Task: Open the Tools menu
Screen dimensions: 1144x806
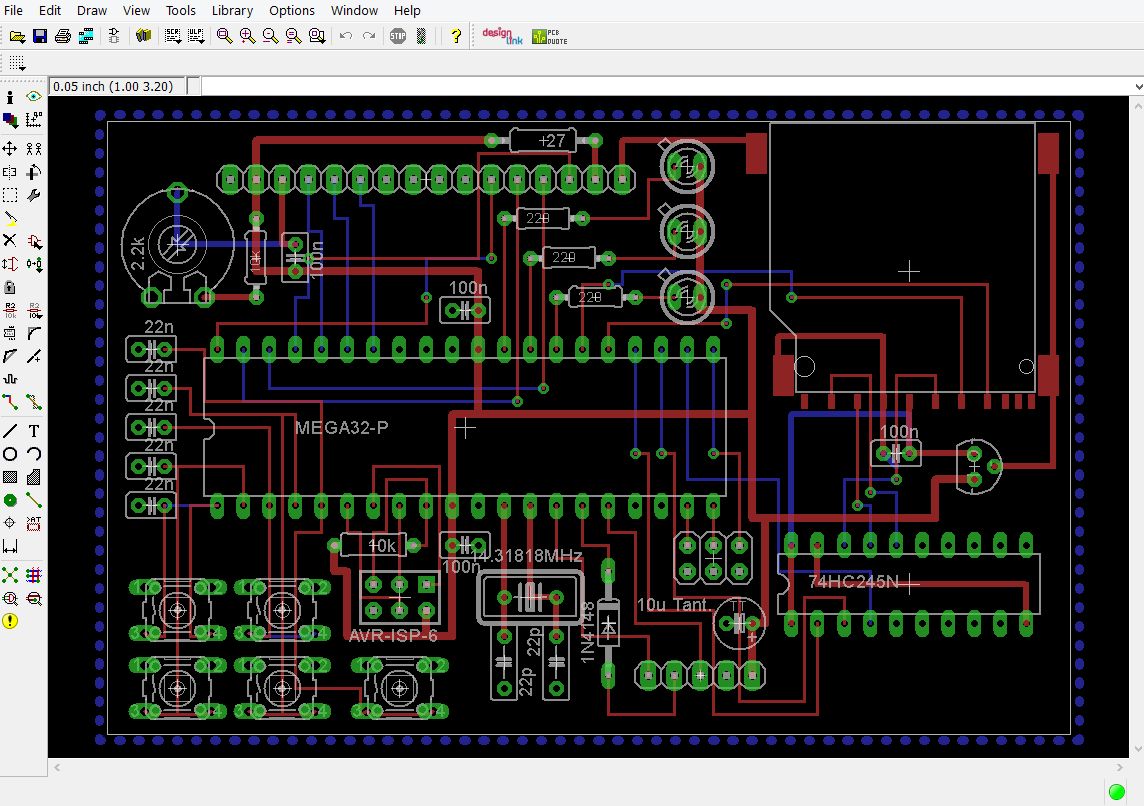Action: [x=180, y=10]
